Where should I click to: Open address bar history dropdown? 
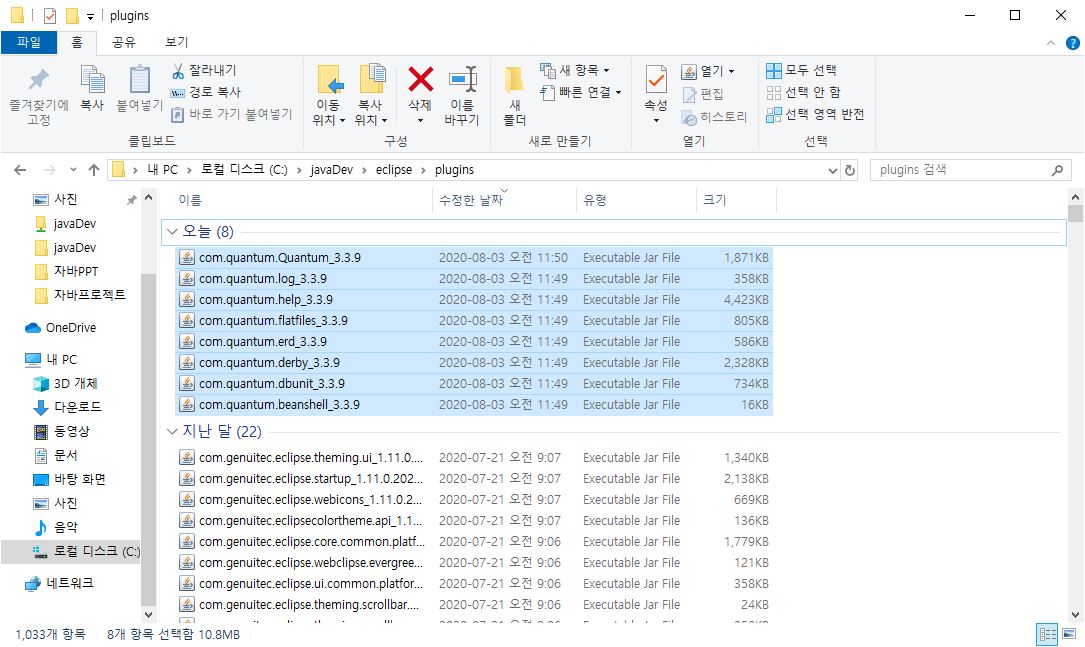[832, 170]
